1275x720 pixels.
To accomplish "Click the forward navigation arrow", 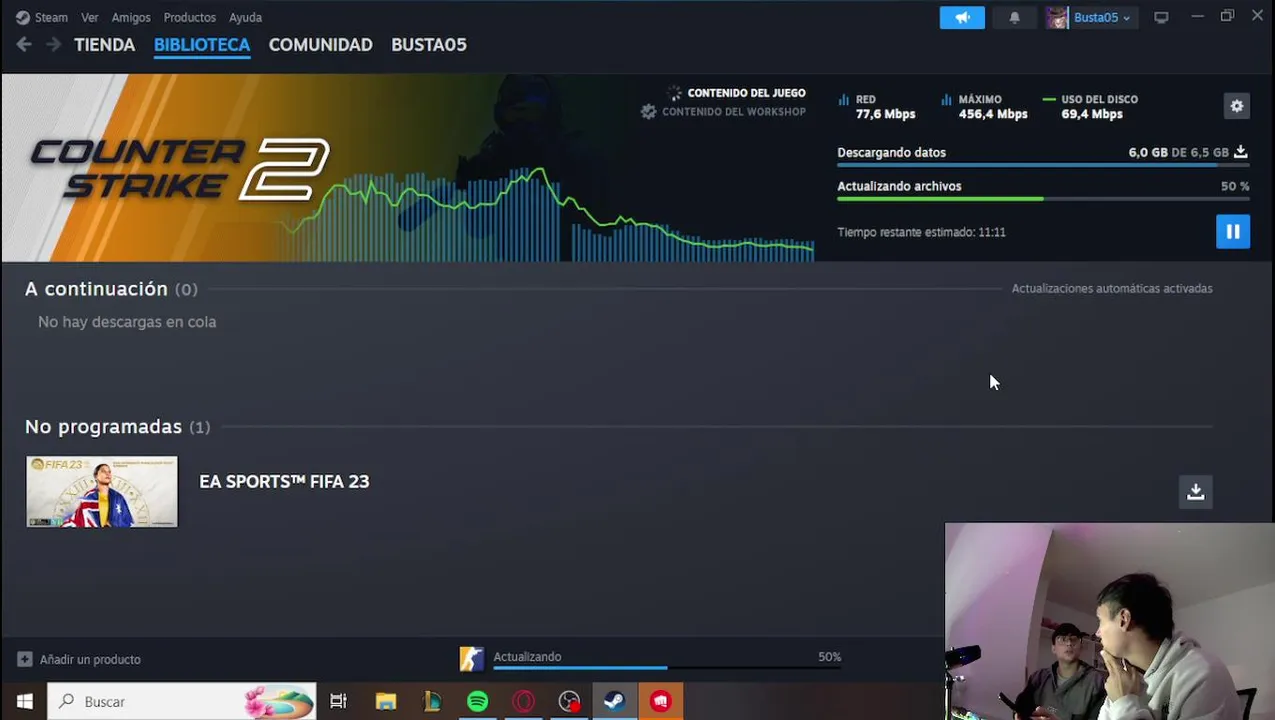I will pyautogui.click(x=54, y=44).
